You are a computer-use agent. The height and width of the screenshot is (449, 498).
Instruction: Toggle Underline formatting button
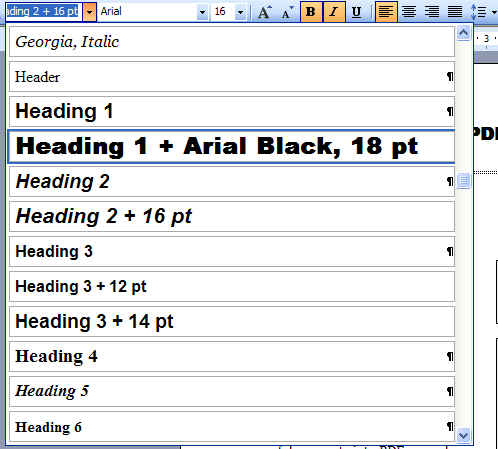(357, 12)
